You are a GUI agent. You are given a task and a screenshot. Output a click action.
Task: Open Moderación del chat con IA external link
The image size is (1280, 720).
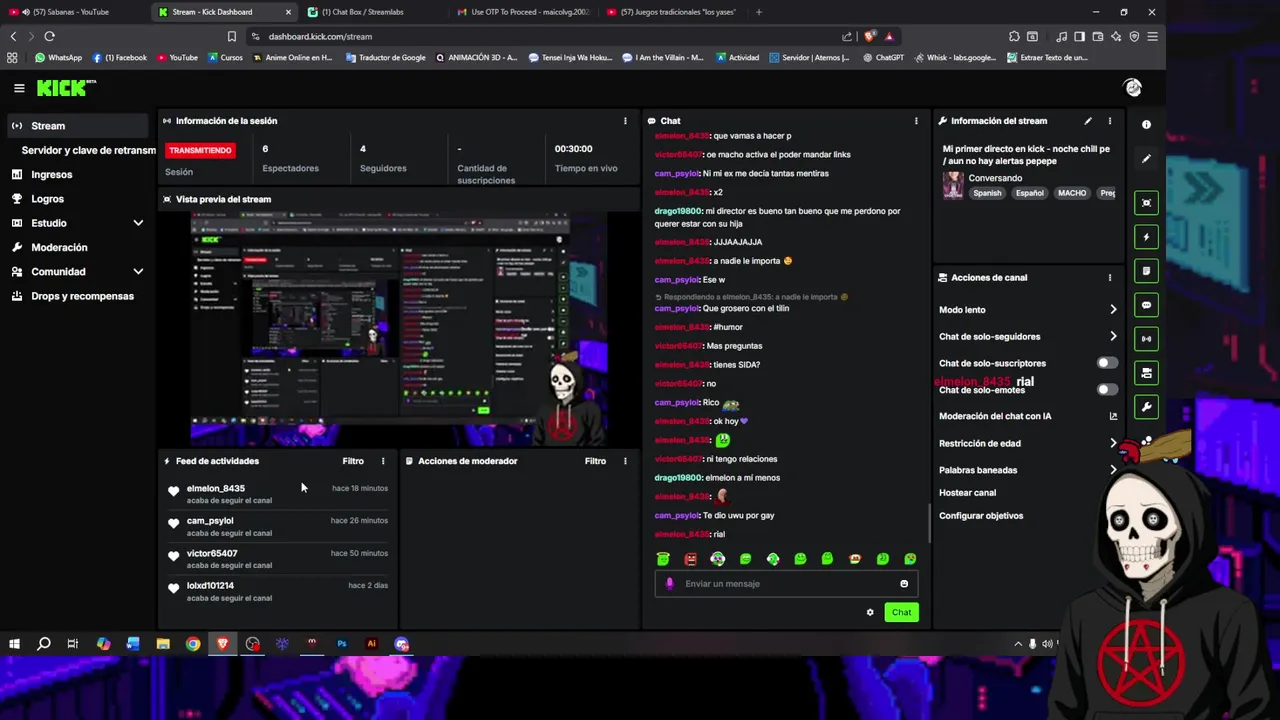click(x=1113, y=416)
